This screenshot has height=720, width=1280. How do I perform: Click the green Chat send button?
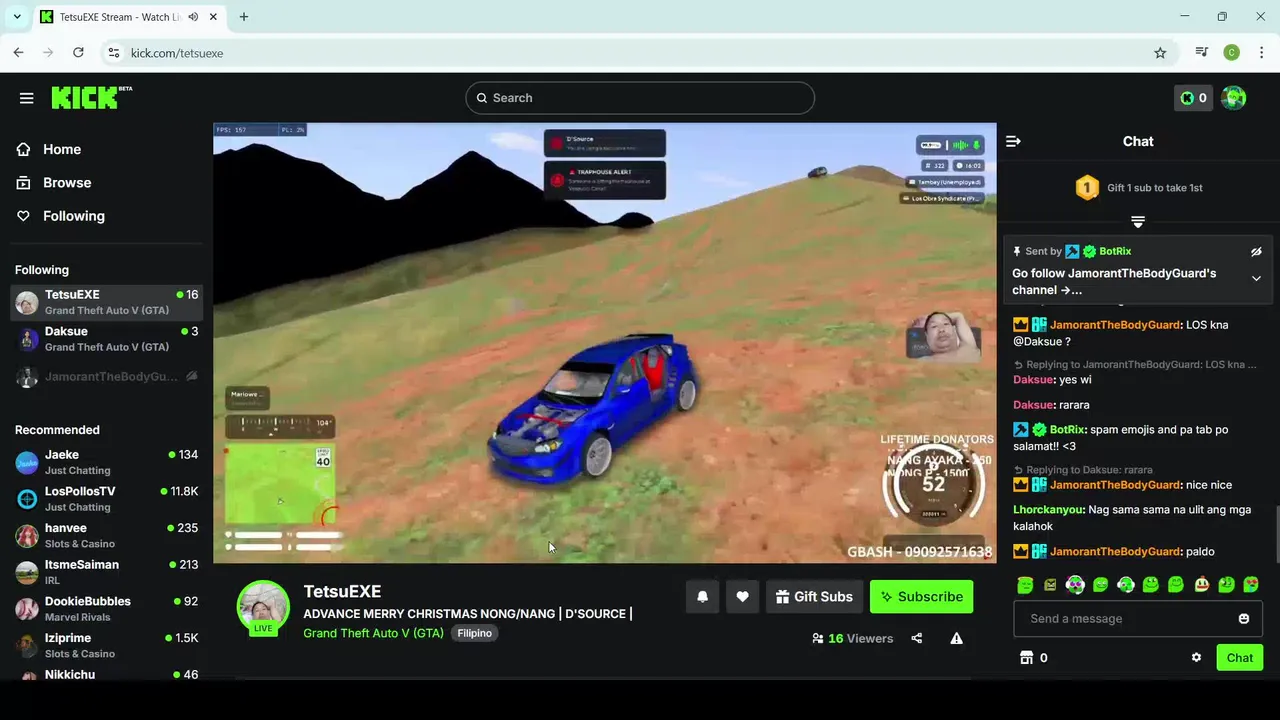point(1240,658)
